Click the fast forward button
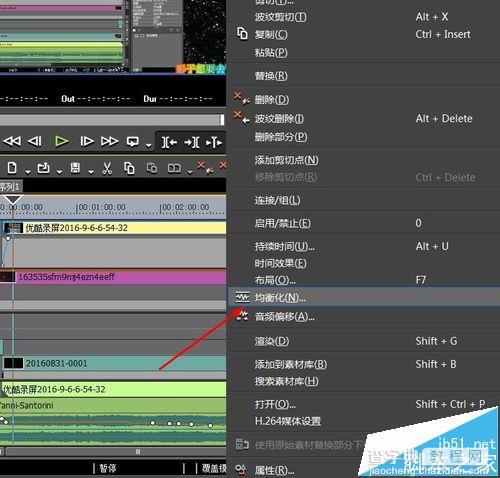 point(109,142)
